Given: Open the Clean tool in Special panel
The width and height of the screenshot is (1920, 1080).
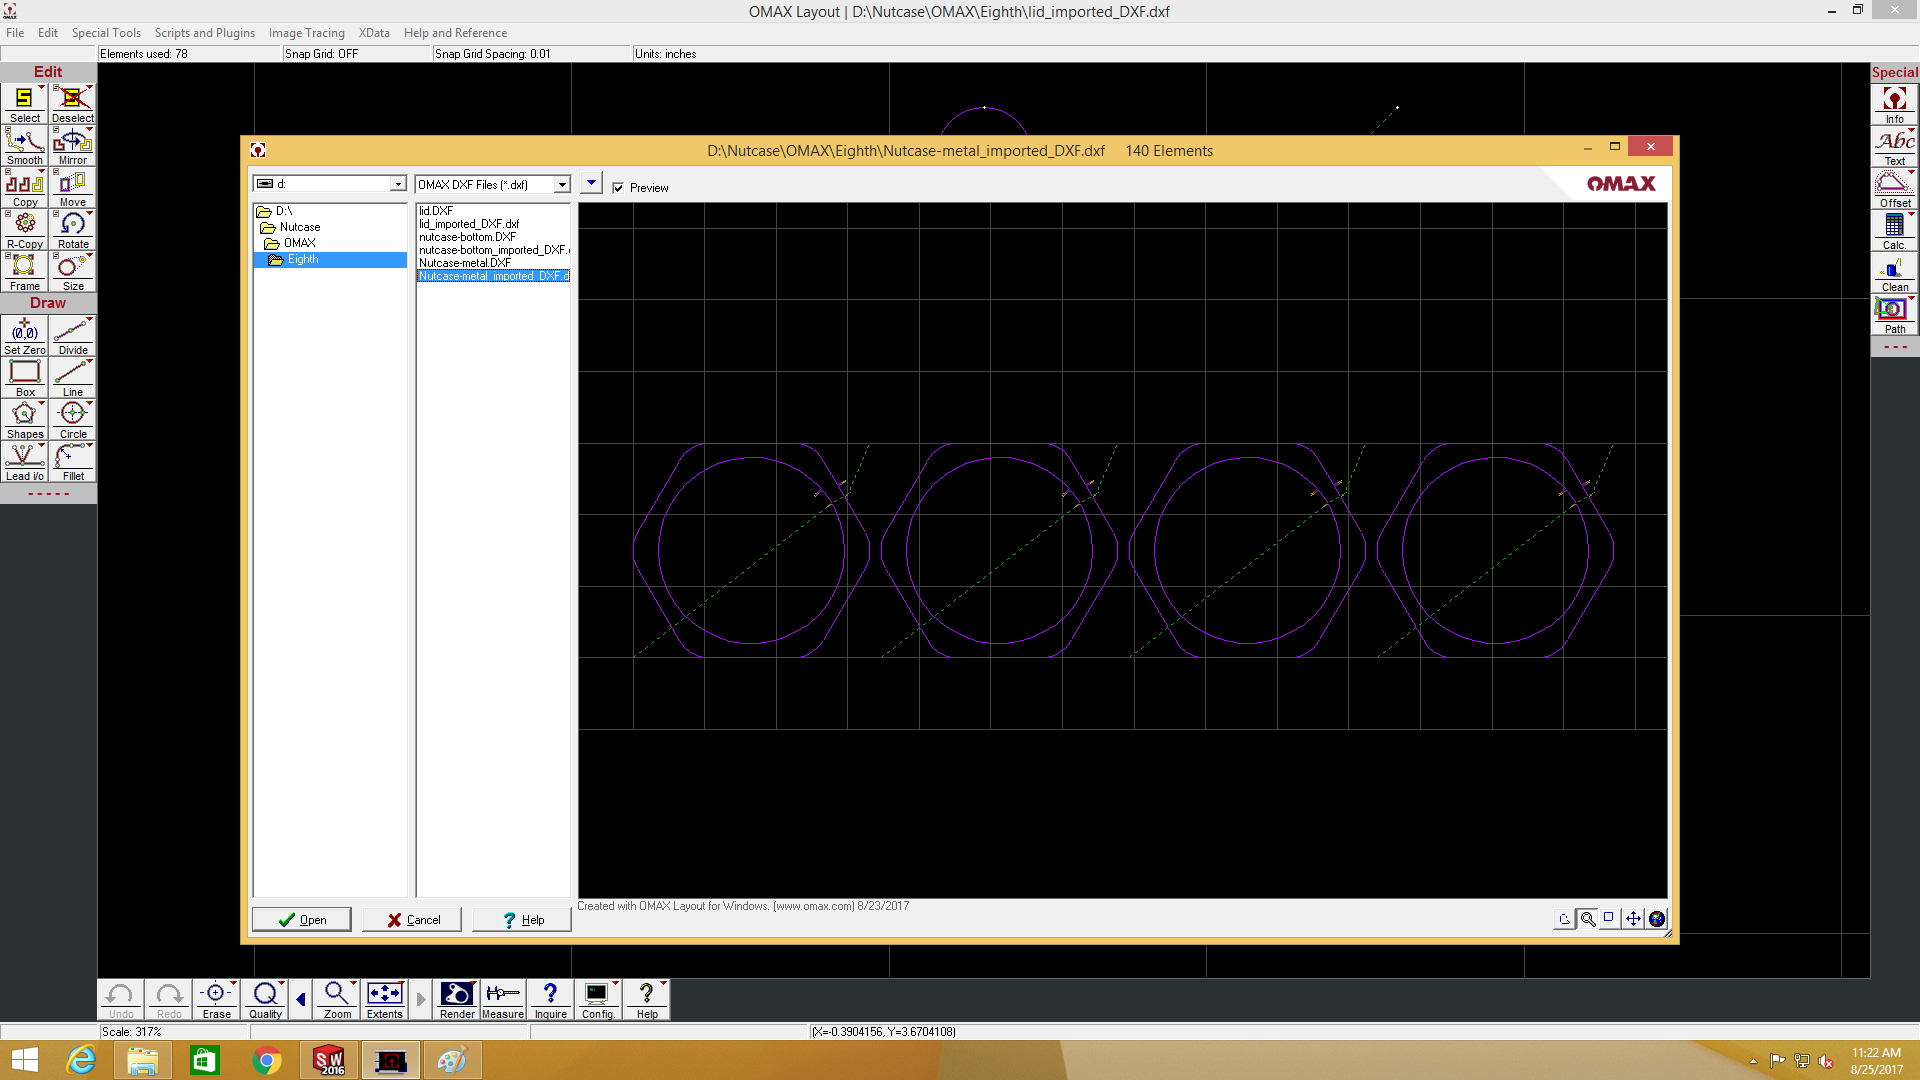Looking at the screenshot, I should [1894, 272].
